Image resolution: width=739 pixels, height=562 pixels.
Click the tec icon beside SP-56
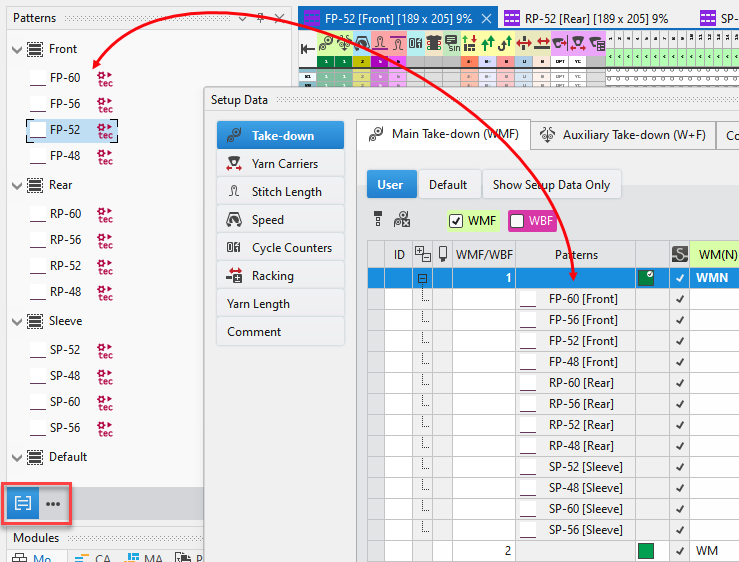pos(105,429)
